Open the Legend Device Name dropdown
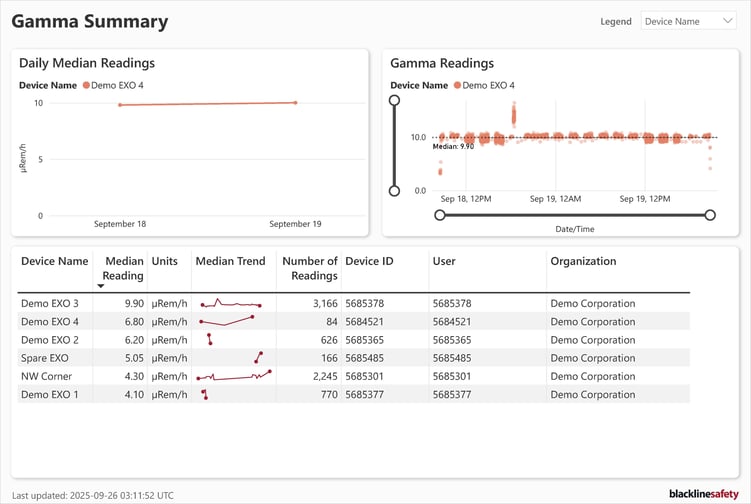 pyautogui.click(x=688, y=21)
